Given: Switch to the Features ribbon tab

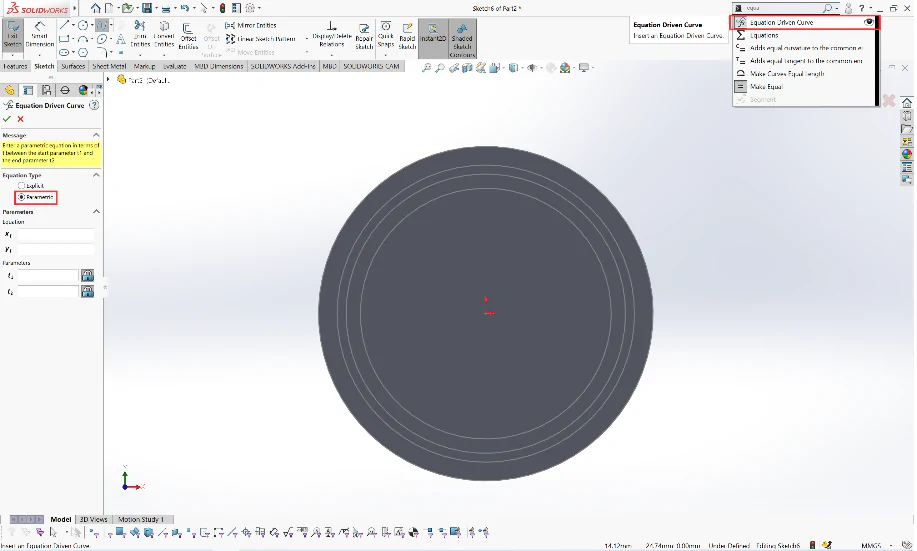Looking at the screenshot, I should tap(15, 66).
